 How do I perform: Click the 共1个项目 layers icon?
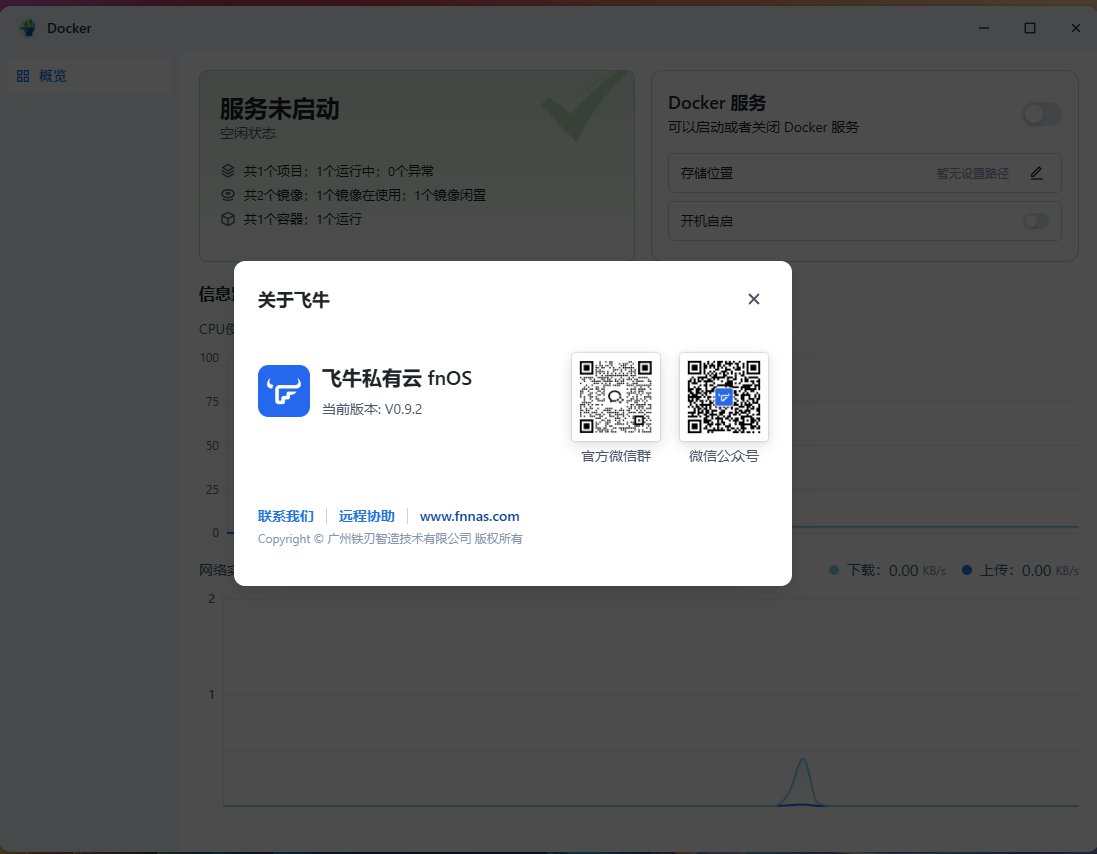(228, 171)
